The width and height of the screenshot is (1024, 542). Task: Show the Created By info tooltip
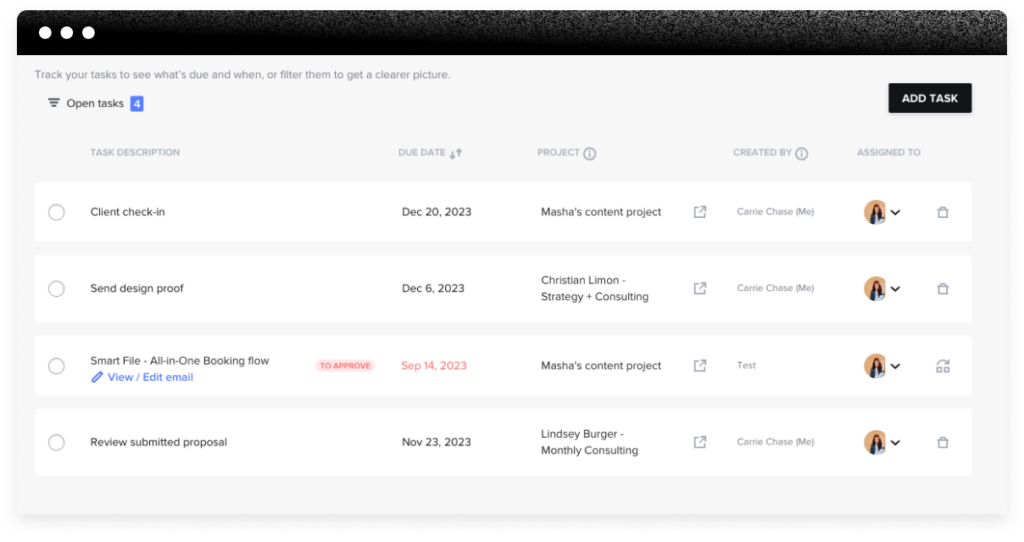pos(801,153)
